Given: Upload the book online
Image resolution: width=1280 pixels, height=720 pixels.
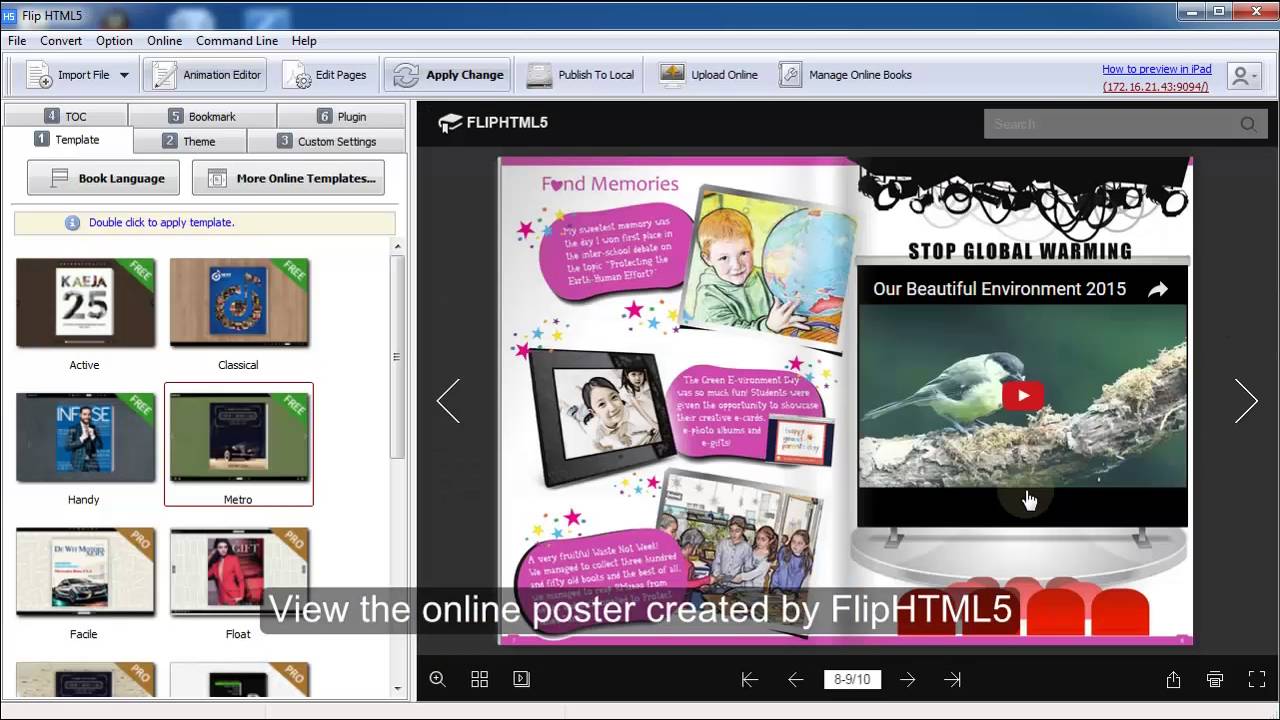Looking at the screenshot, I should (709, 75).
